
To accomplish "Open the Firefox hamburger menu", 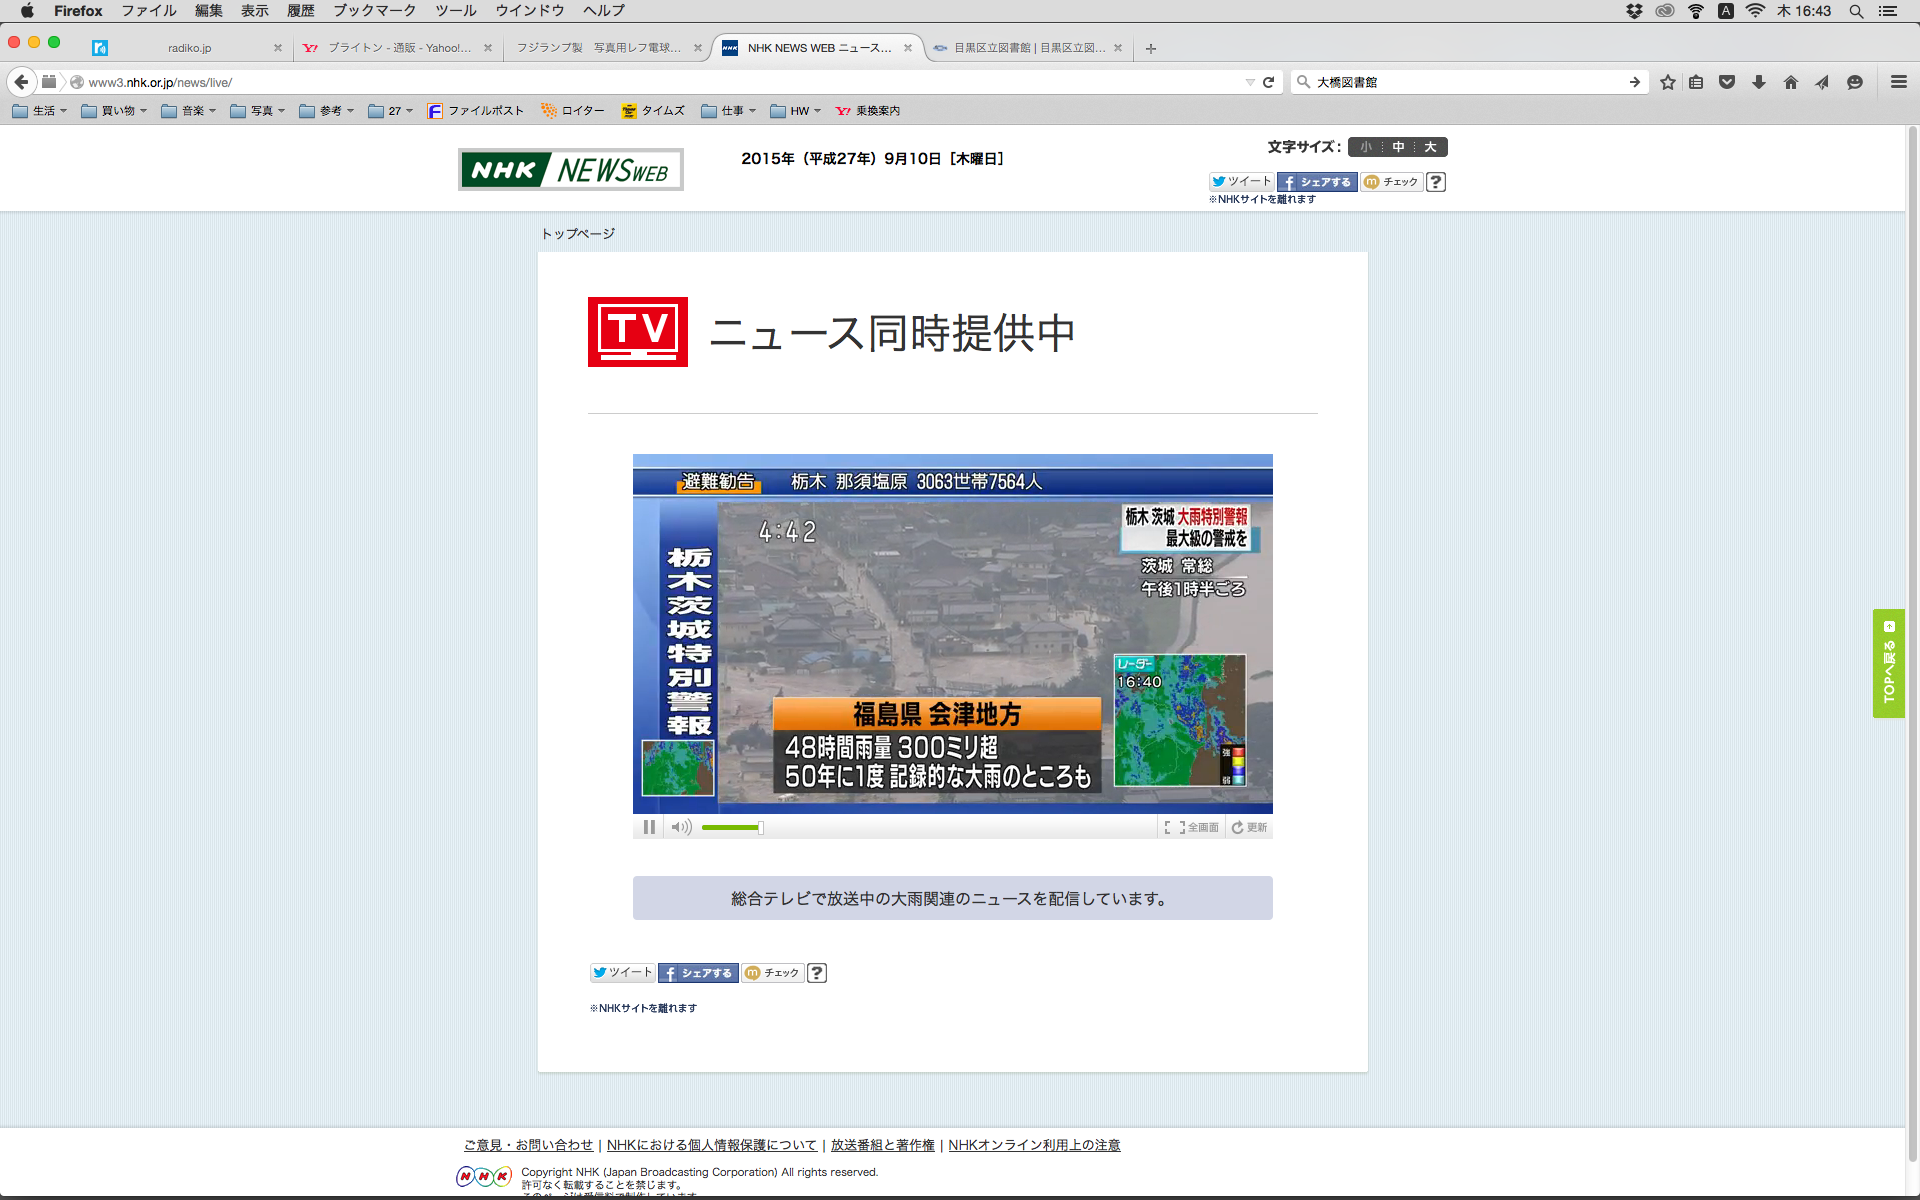I will pos(1898,82).
